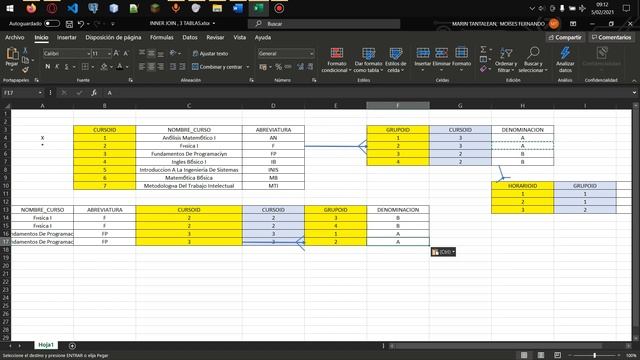The width and height of the screenshot is (640, 360).
Task: Click the Undo arrow icon
Action: pos(81,24)
